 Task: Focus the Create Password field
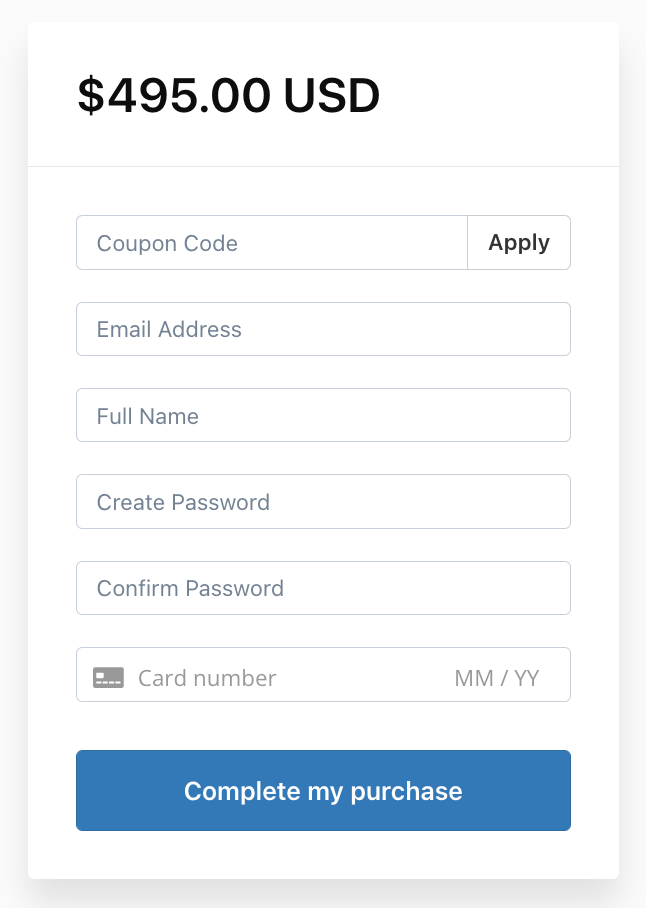pyautogui.click(x=323, y=502)
